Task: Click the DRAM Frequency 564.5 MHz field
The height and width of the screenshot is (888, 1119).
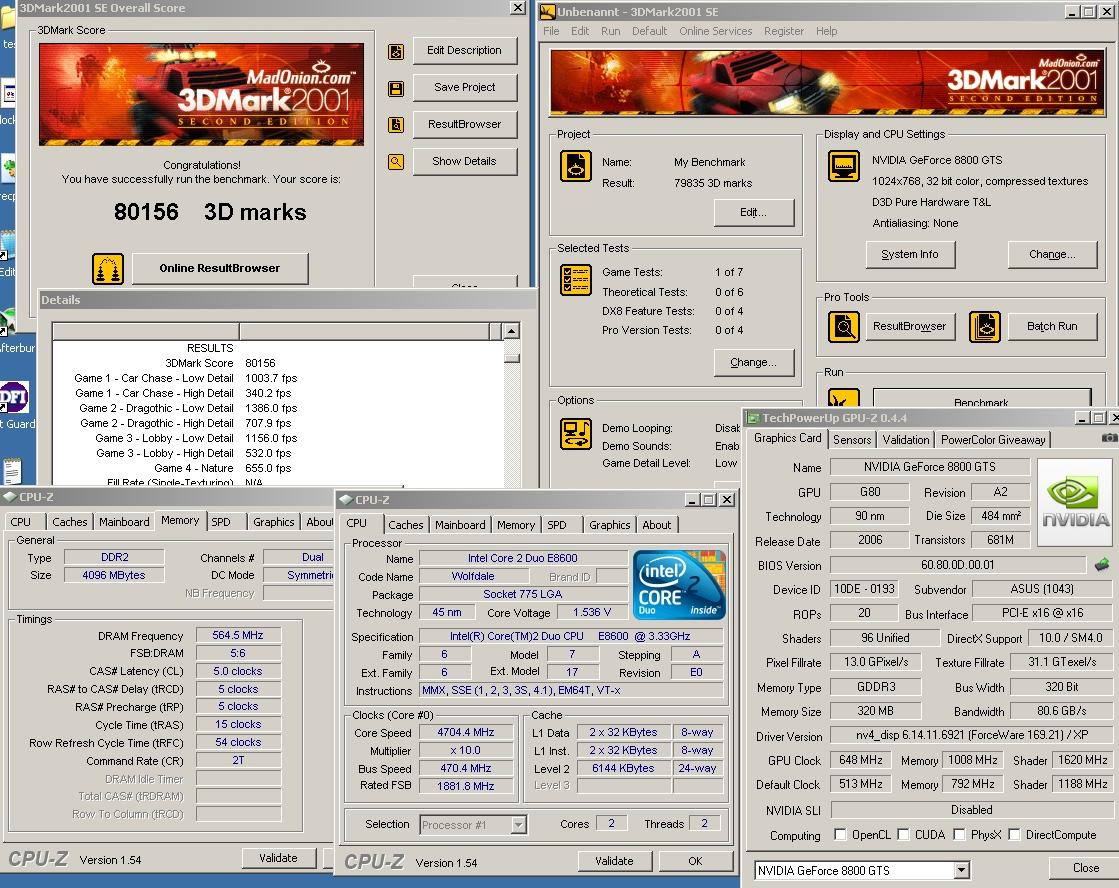Action: coord(238,635)
